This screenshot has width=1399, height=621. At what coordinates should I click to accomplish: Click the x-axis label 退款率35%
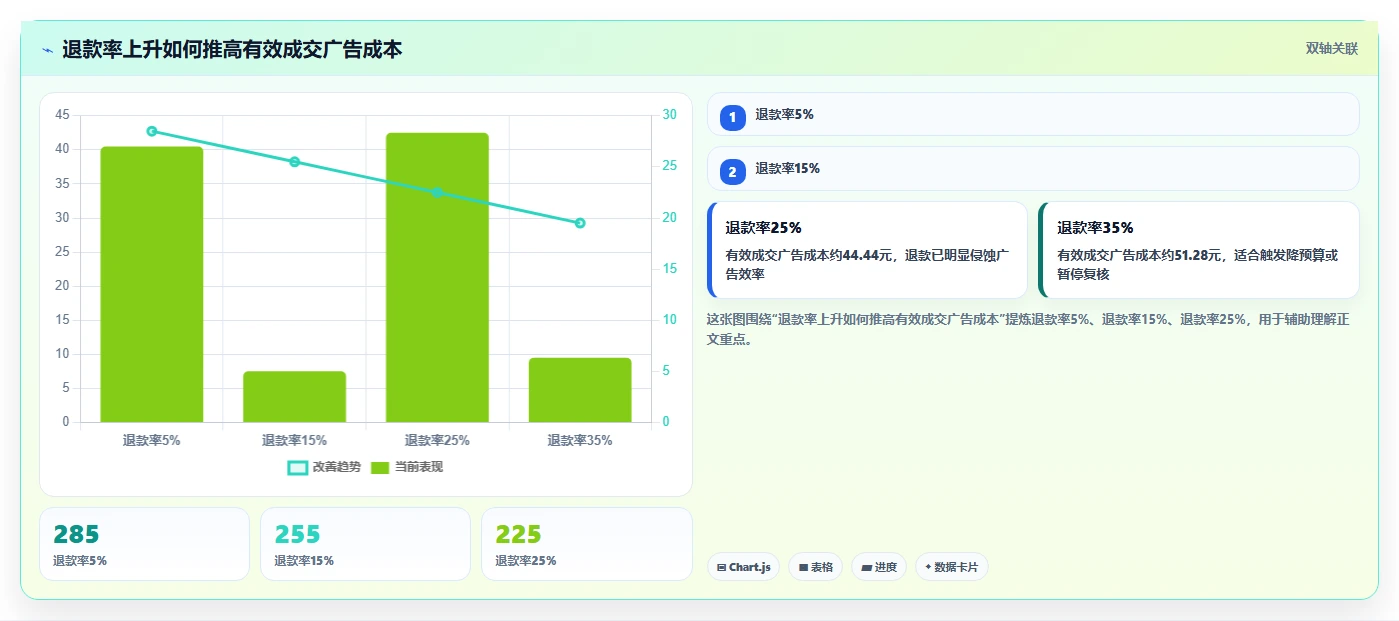(x=580, y=440)
